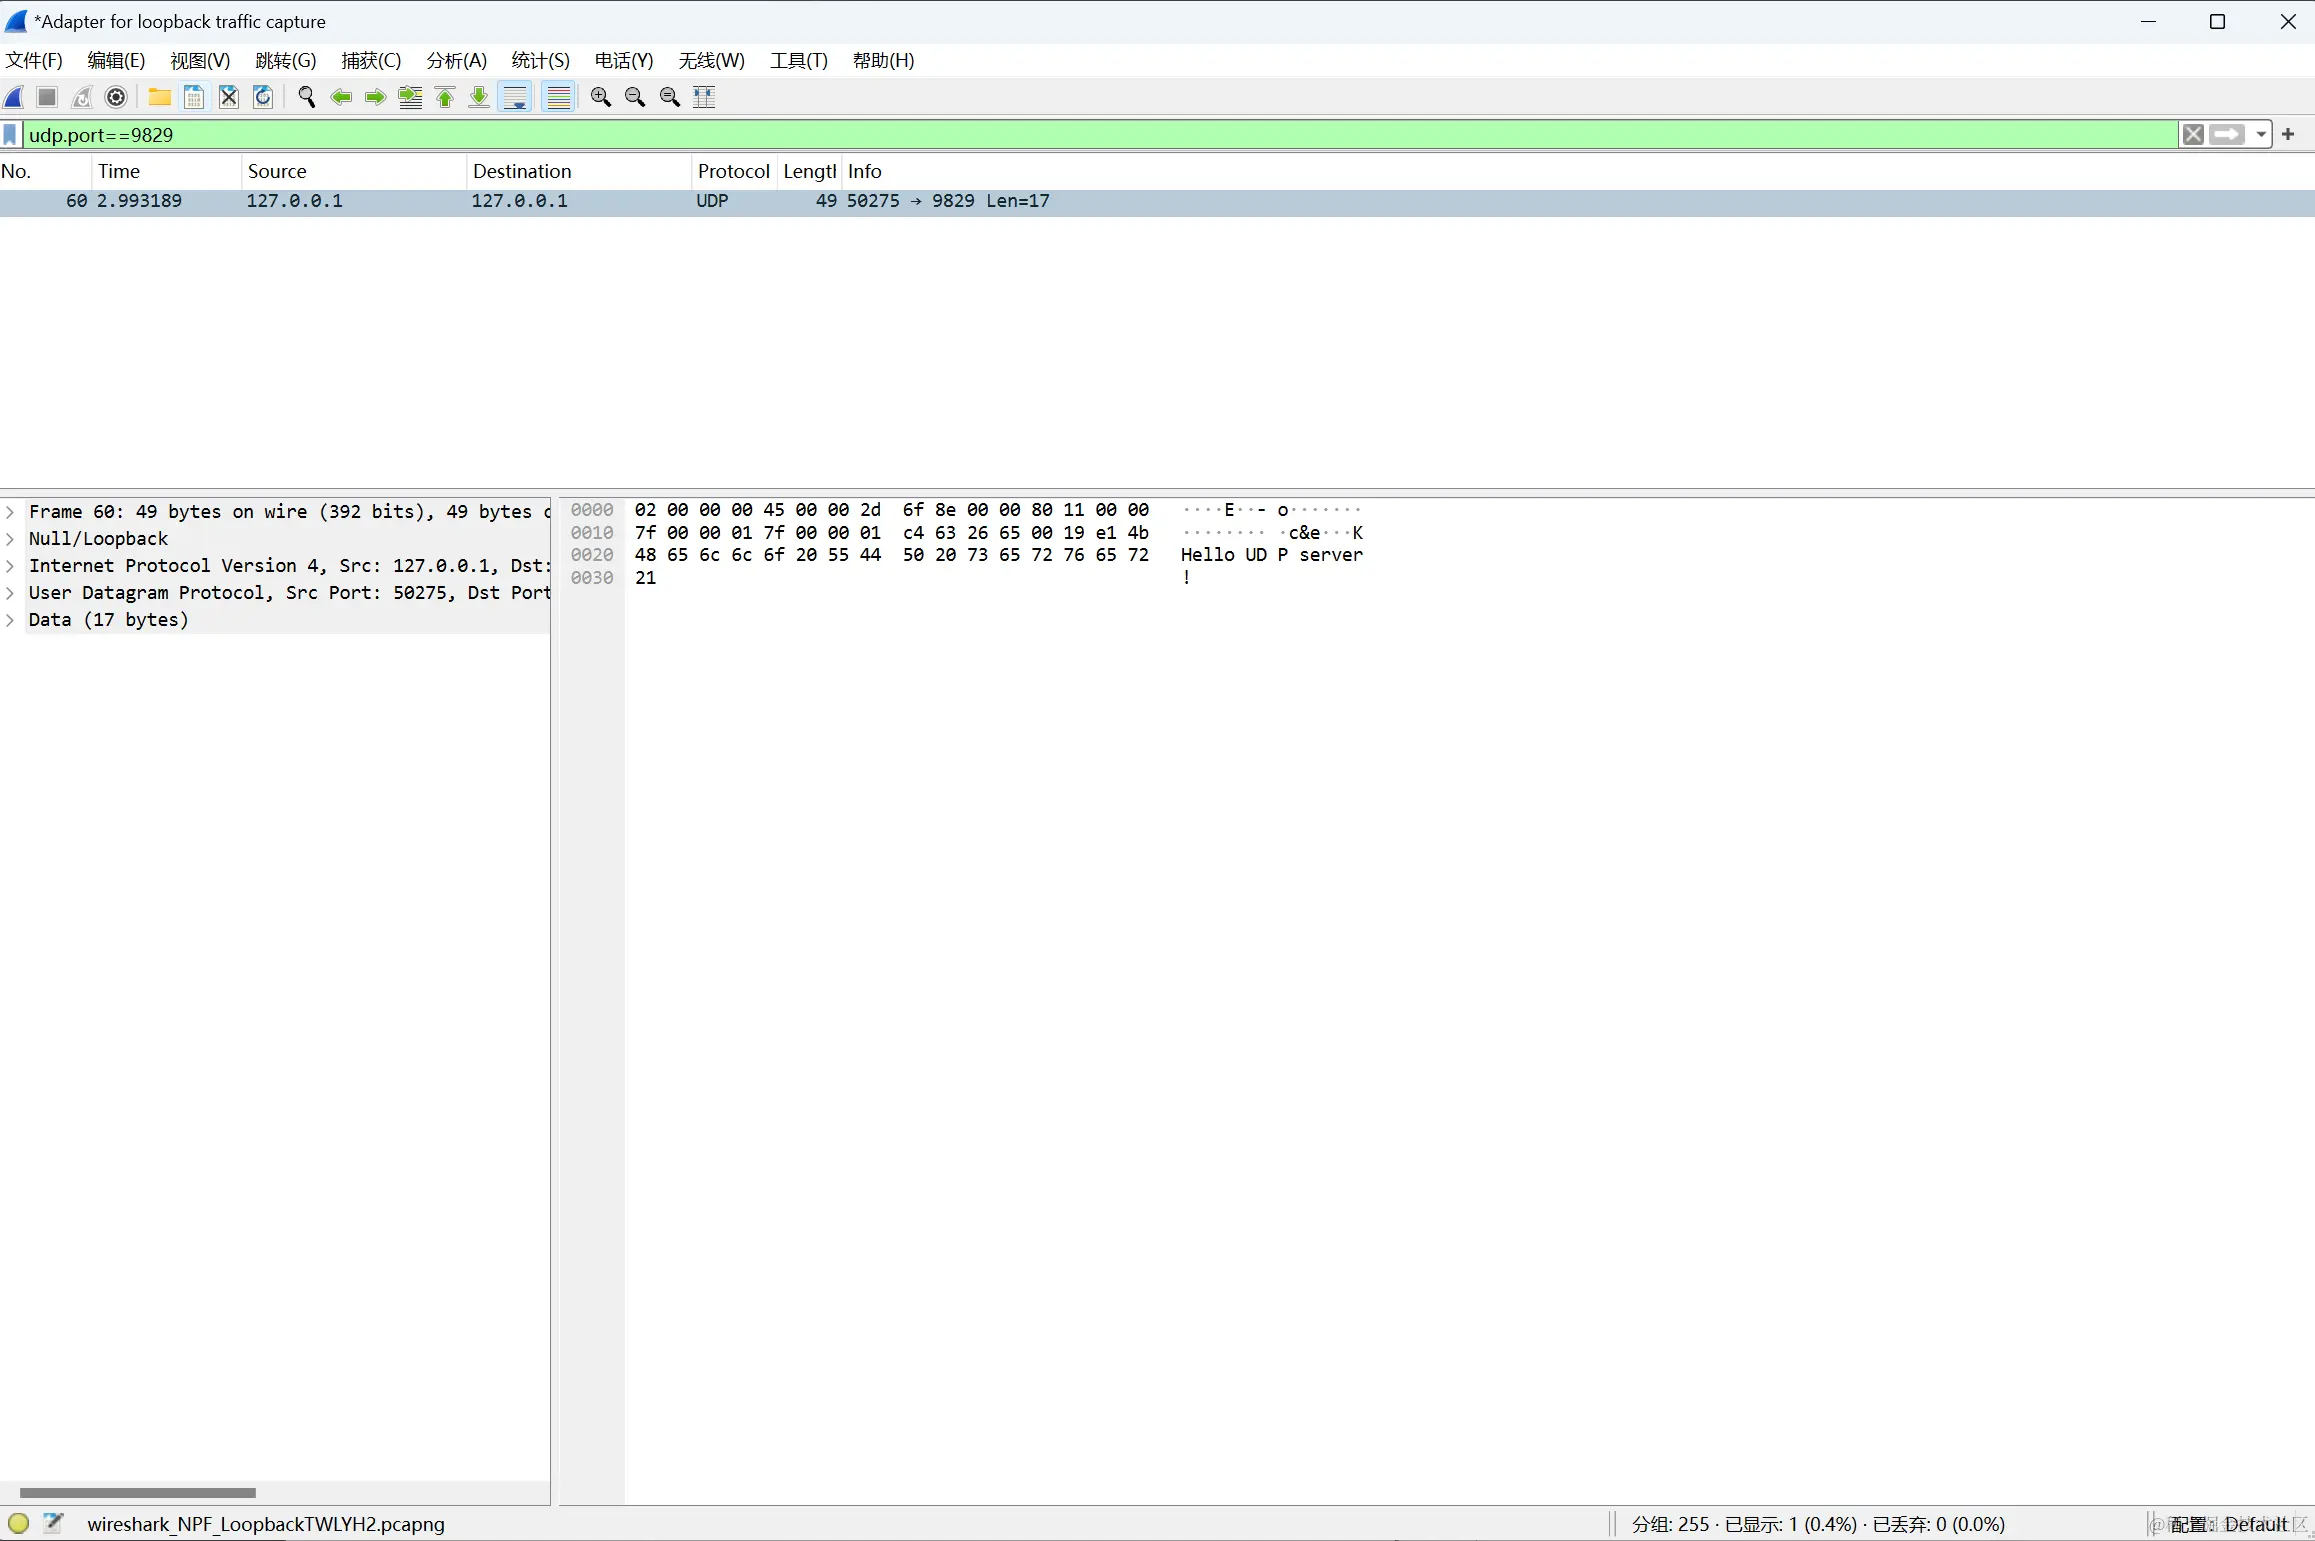The width and height of the screenshot is (2315, 1541).
Task: Open a capture file via folder icon
Action: click(x=159, y=97)
